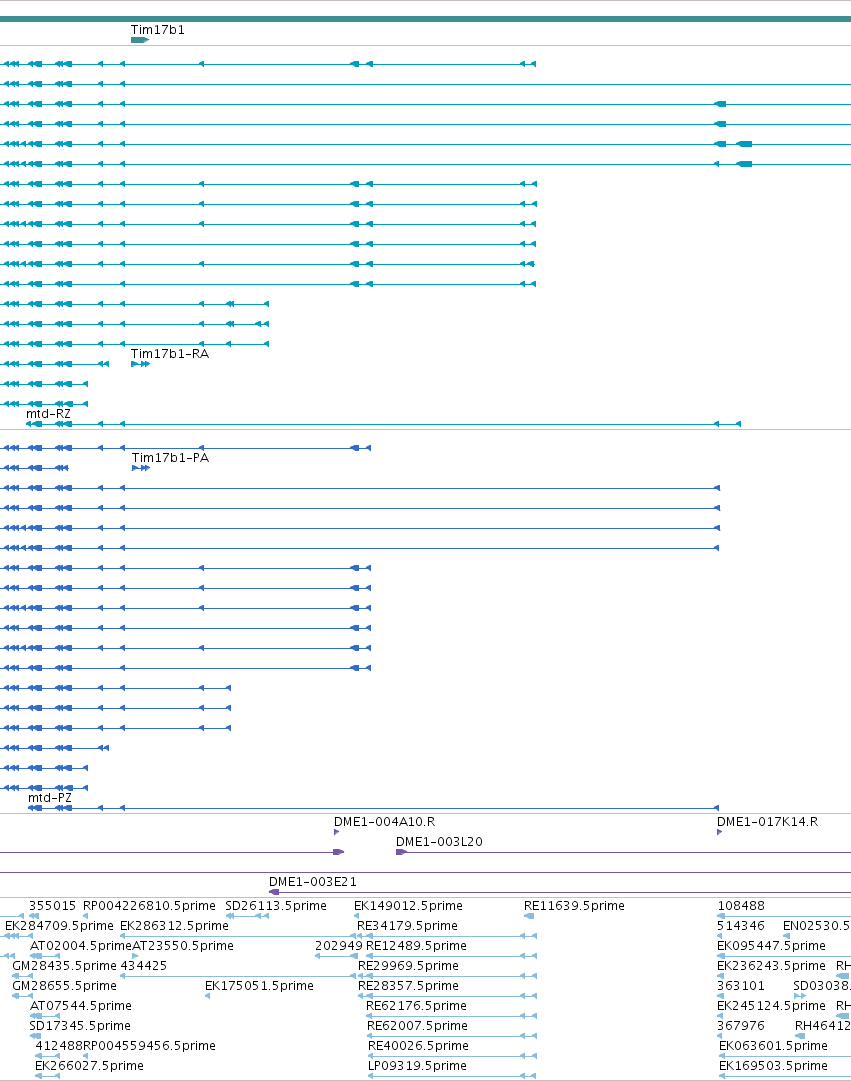The image size is (851, 1081).
Task: Open EST RE62007.5prime label
Action: coord(417,1026)
